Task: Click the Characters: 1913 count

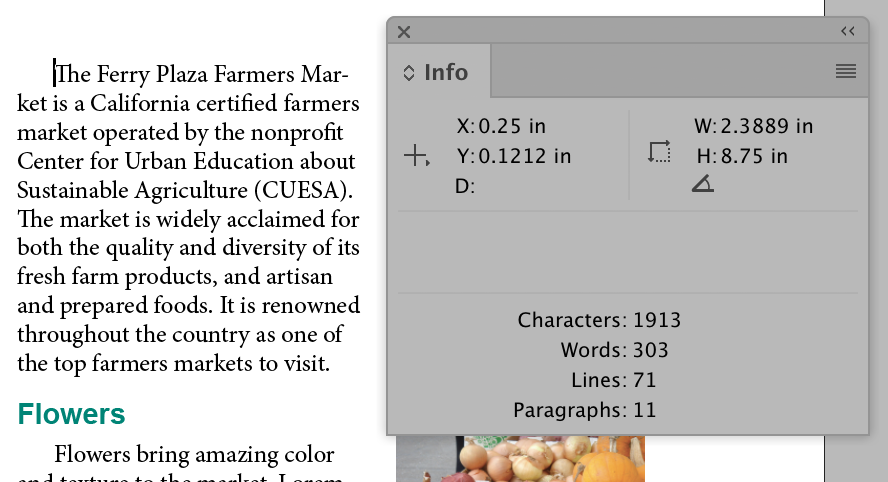Action: 599,321
